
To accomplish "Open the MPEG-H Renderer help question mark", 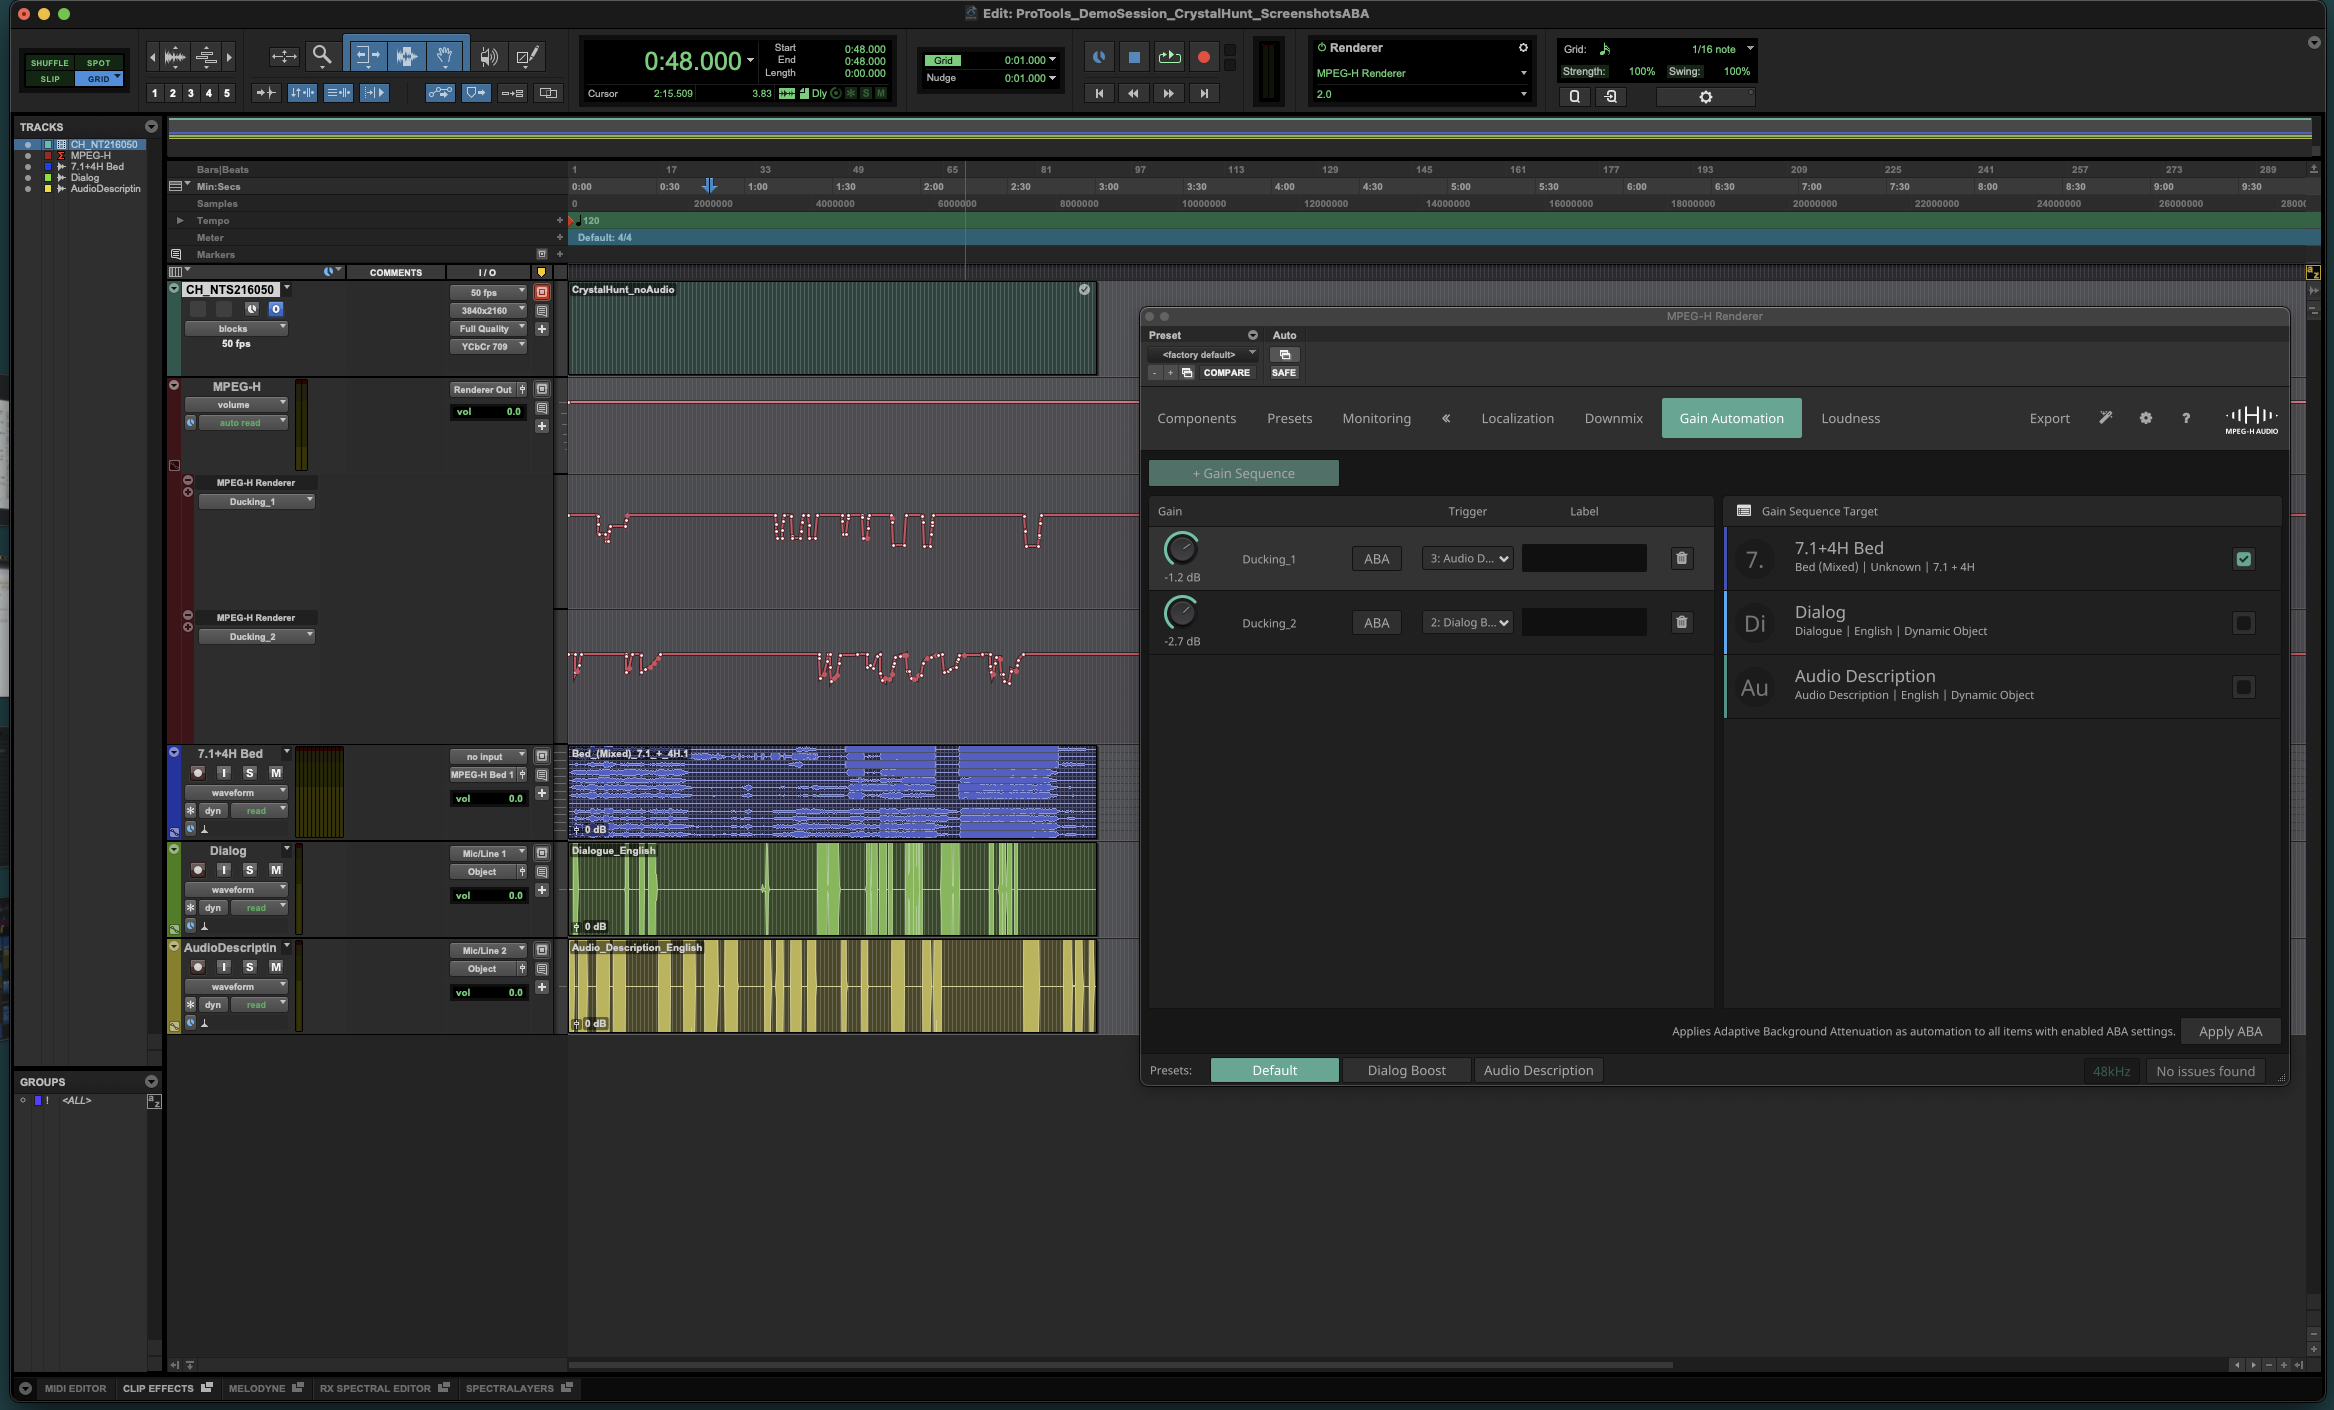I will [x=2186, y=418].
